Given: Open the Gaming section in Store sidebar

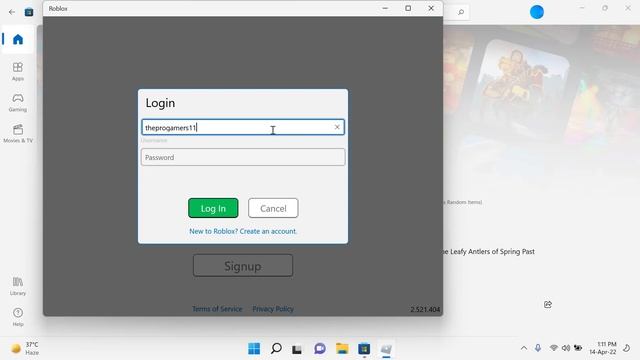Looking at the screenshot, I should click(18, 102).
